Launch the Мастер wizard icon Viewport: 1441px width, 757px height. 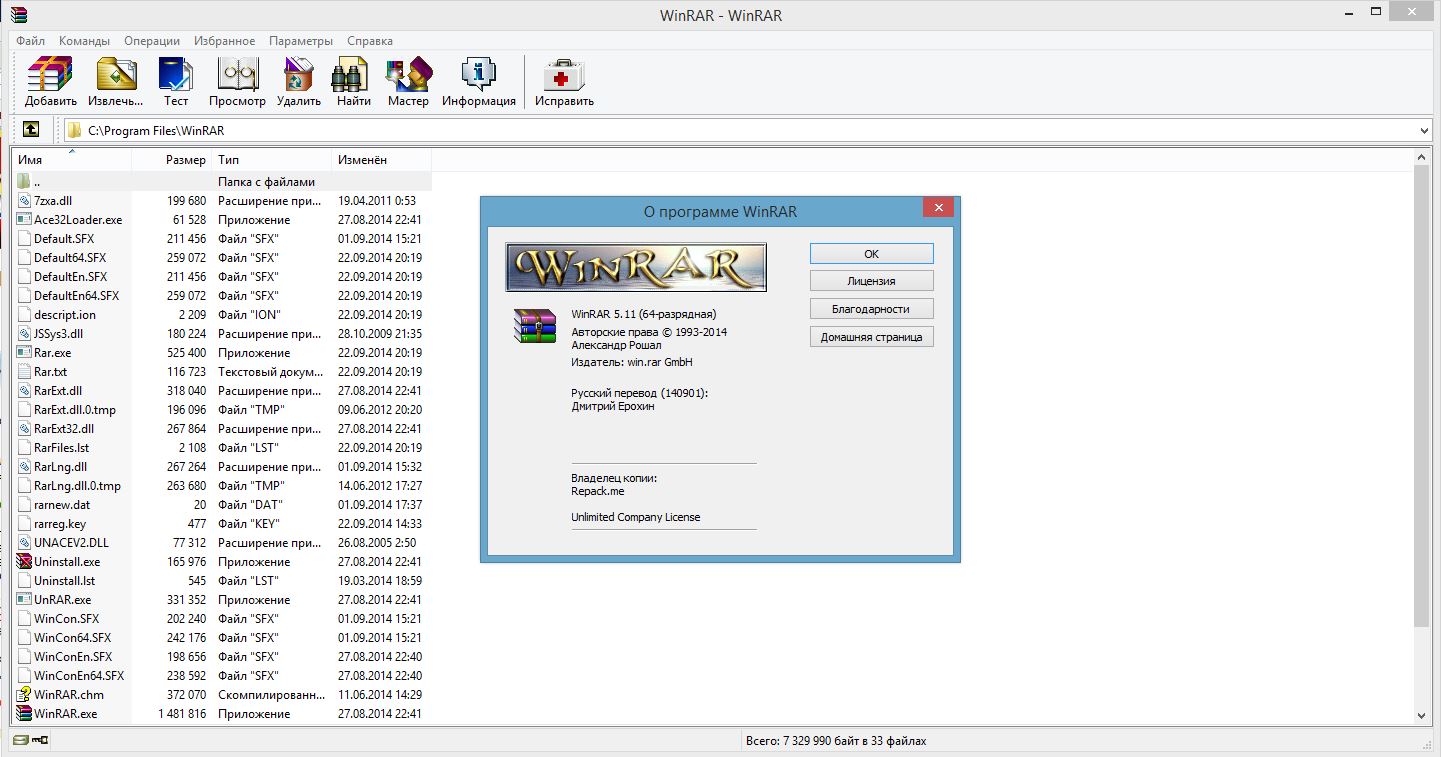click(x=408, y=75)
